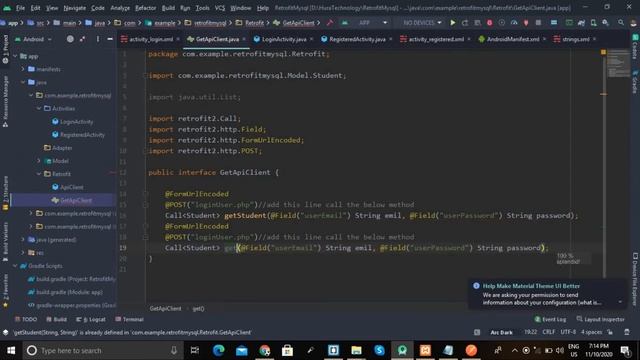Open Microsoft Edge from the taskbar
Screen dimensions: 640x360
(219, 350)
